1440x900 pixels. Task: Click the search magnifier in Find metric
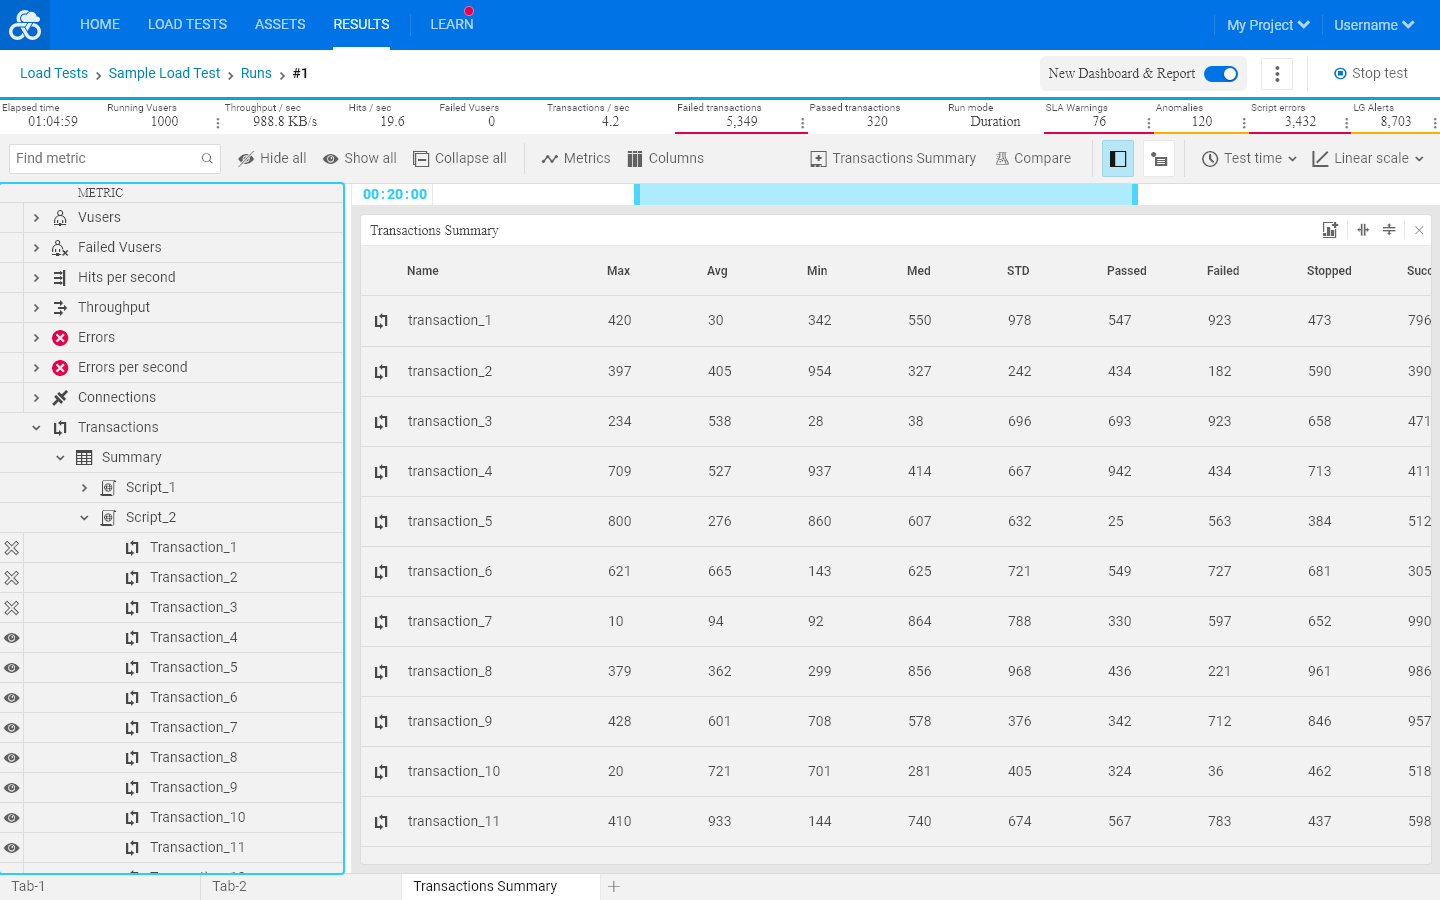[x=207, y=159]
